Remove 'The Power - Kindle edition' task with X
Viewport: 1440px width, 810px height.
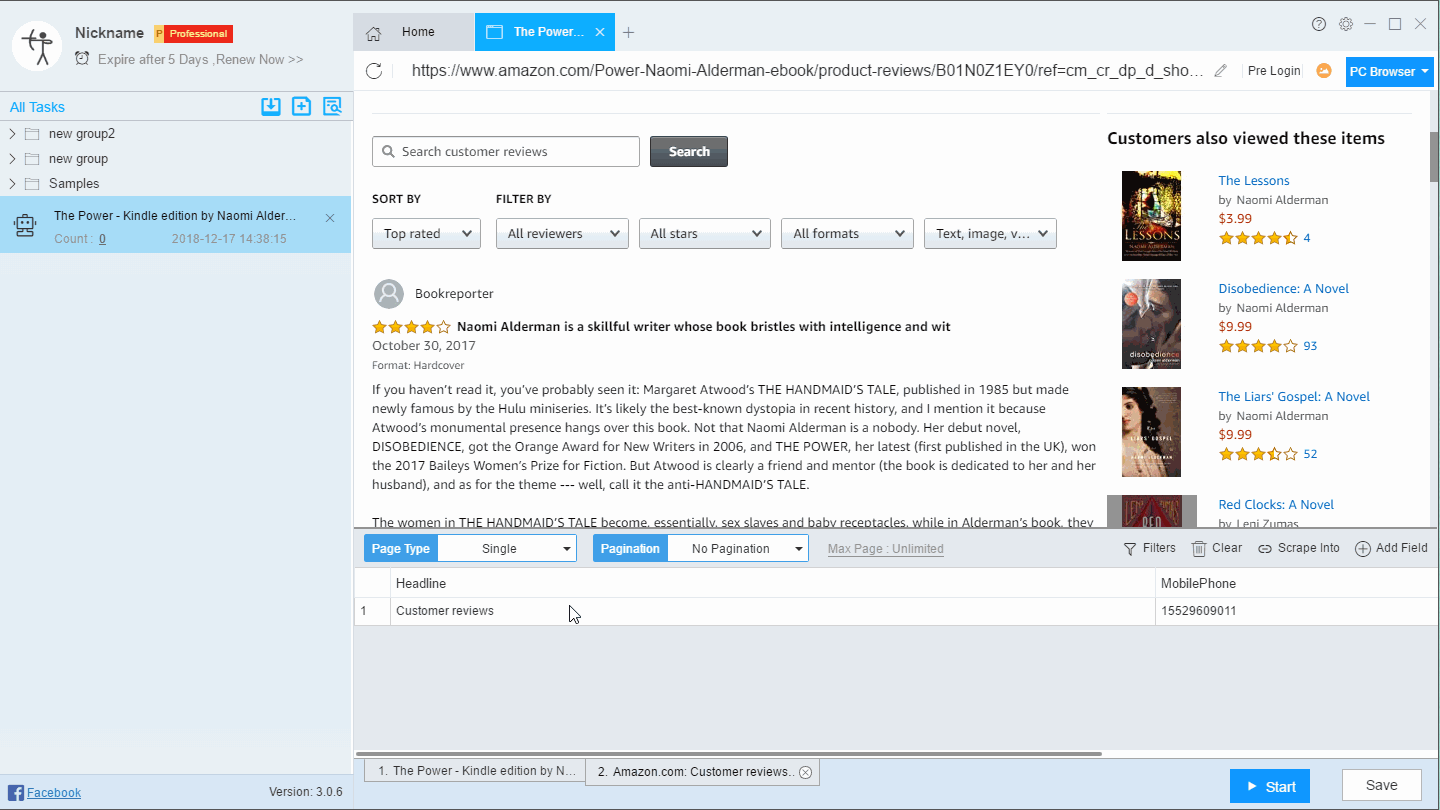tap(330, 218)
